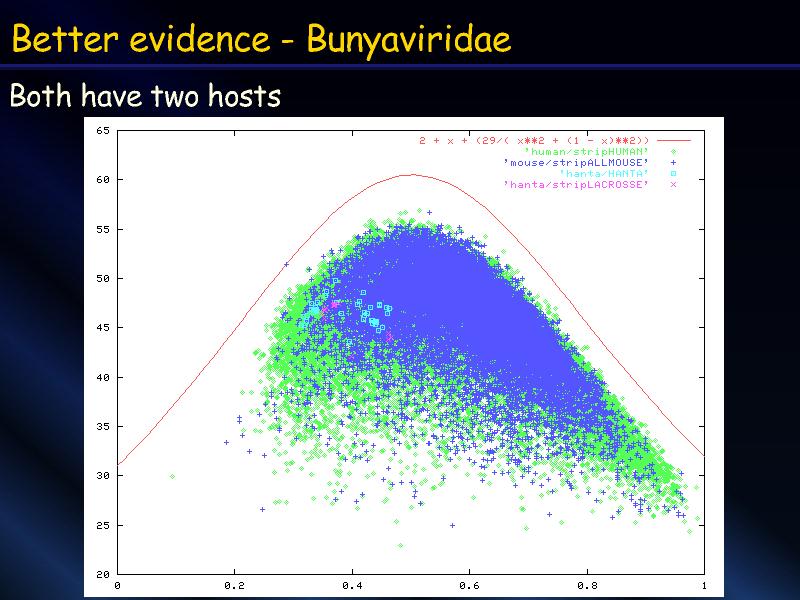Viewport: 800px width, 600px height.
Task: Click the red formula text in the legend
Action: pyautogui.click(x=534, y=140)
